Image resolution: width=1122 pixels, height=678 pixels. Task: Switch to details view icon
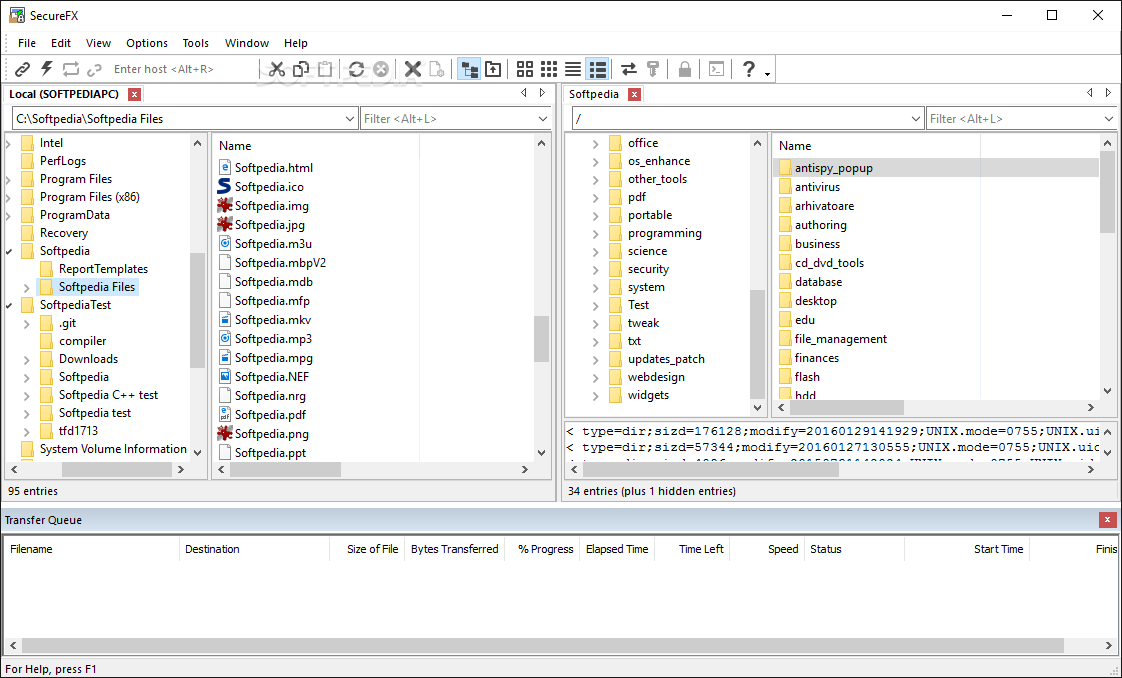coord(597,69)
